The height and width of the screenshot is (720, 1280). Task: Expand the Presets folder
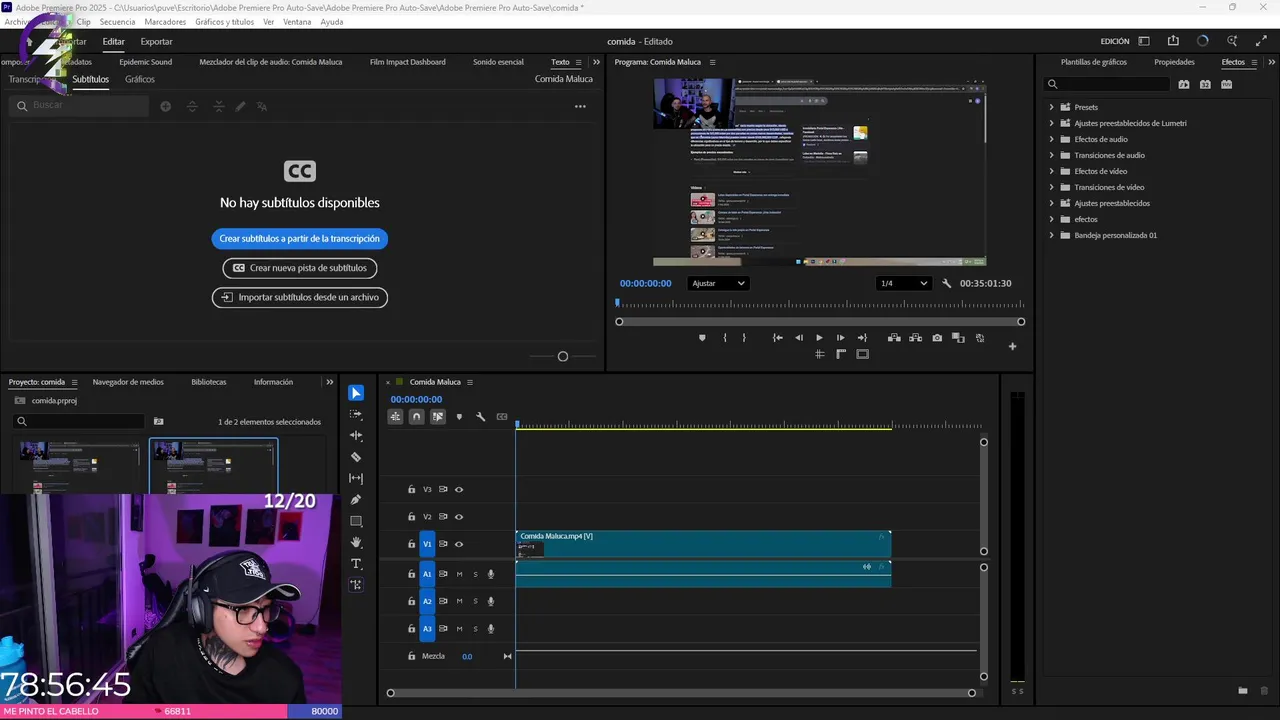click(1051, 107)
